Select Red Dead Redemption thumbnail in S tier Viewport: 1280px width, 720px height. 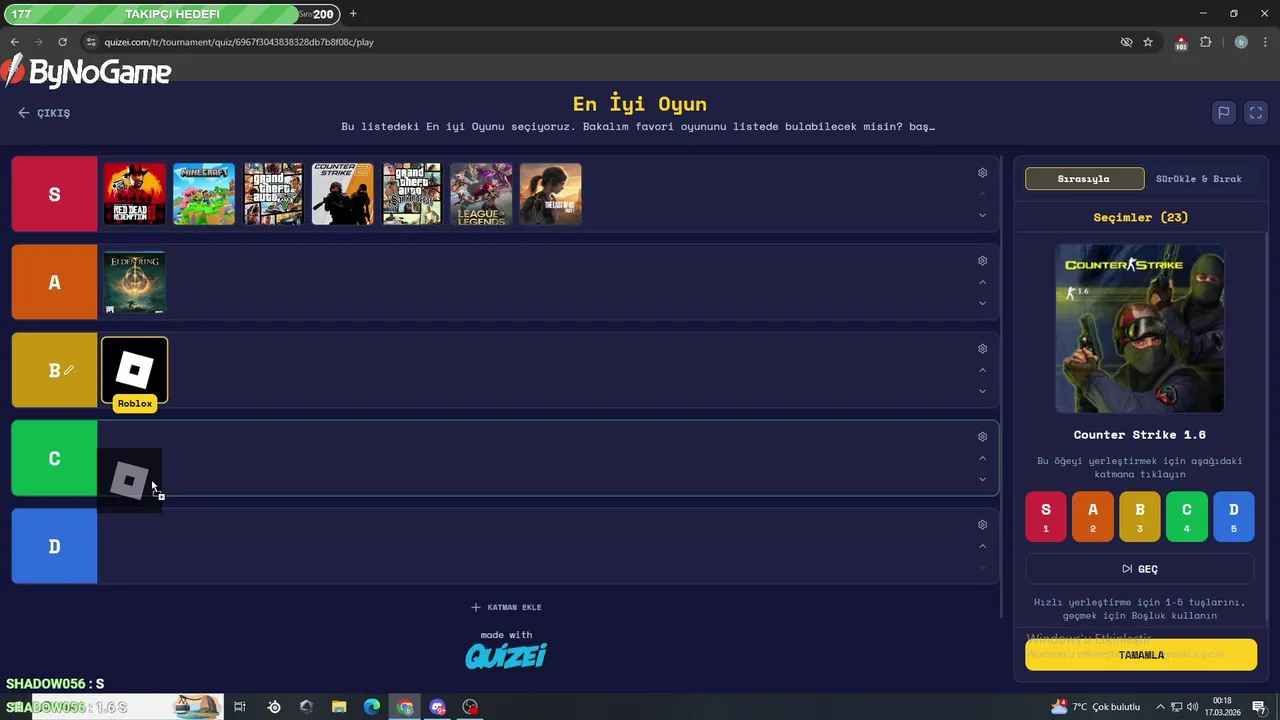(135, 194)
